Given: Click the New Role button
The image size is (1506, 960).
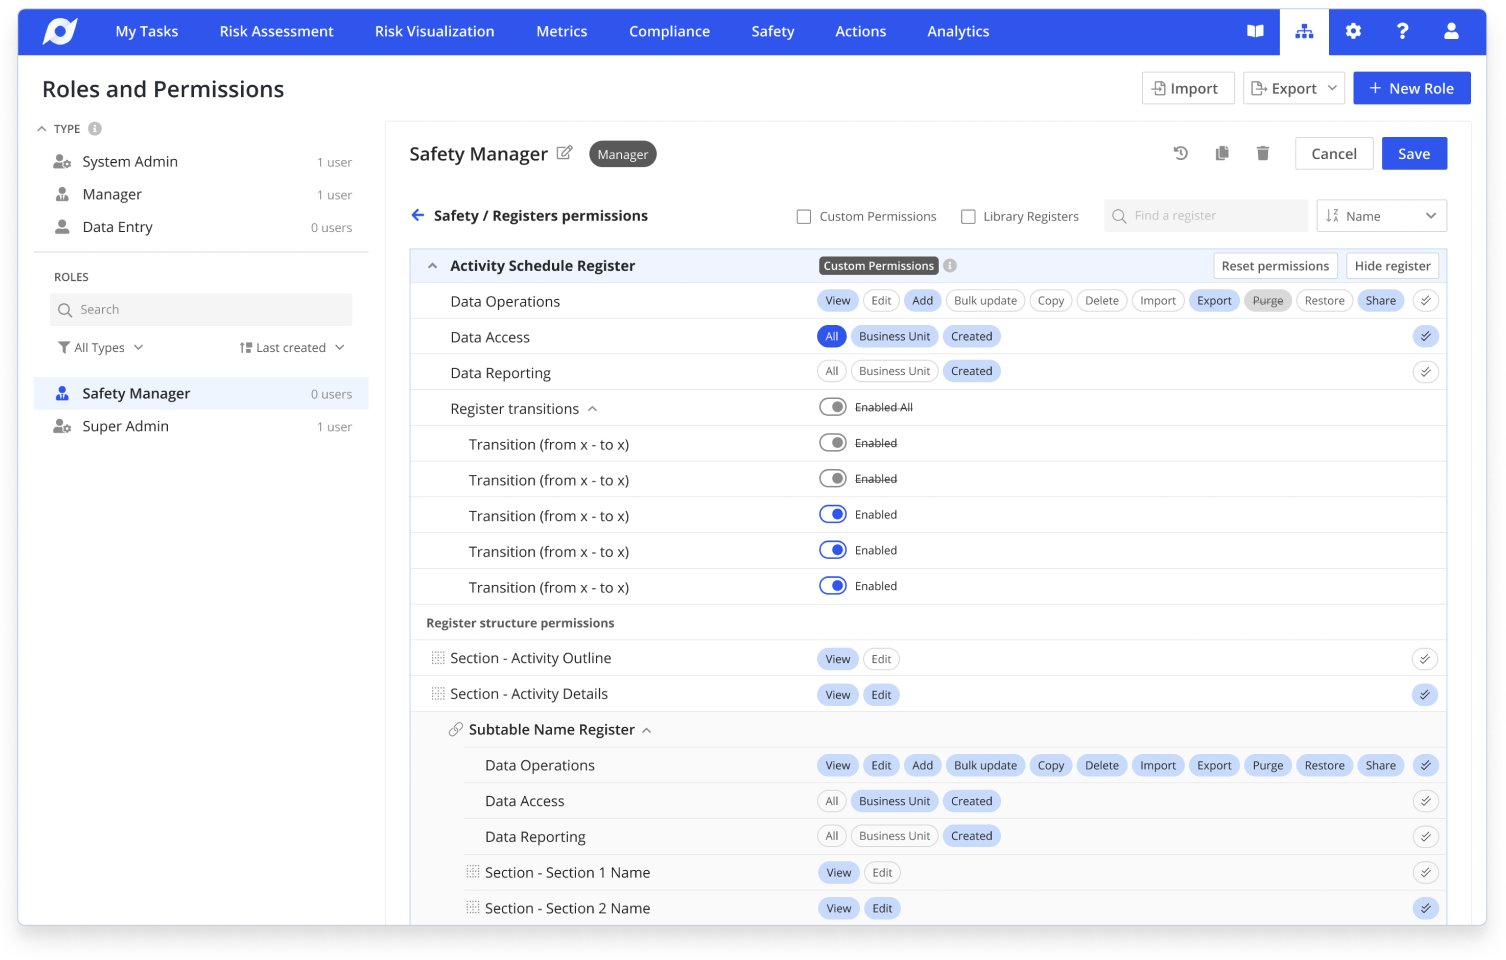Looking at the screenshot, I should 1412,88.
